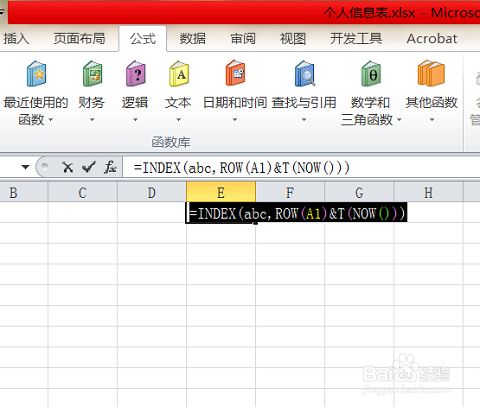Viewport: 480px width, 407px height.
Task: Open Insert Function with the fx icon
Action: [x=110, y=167]
